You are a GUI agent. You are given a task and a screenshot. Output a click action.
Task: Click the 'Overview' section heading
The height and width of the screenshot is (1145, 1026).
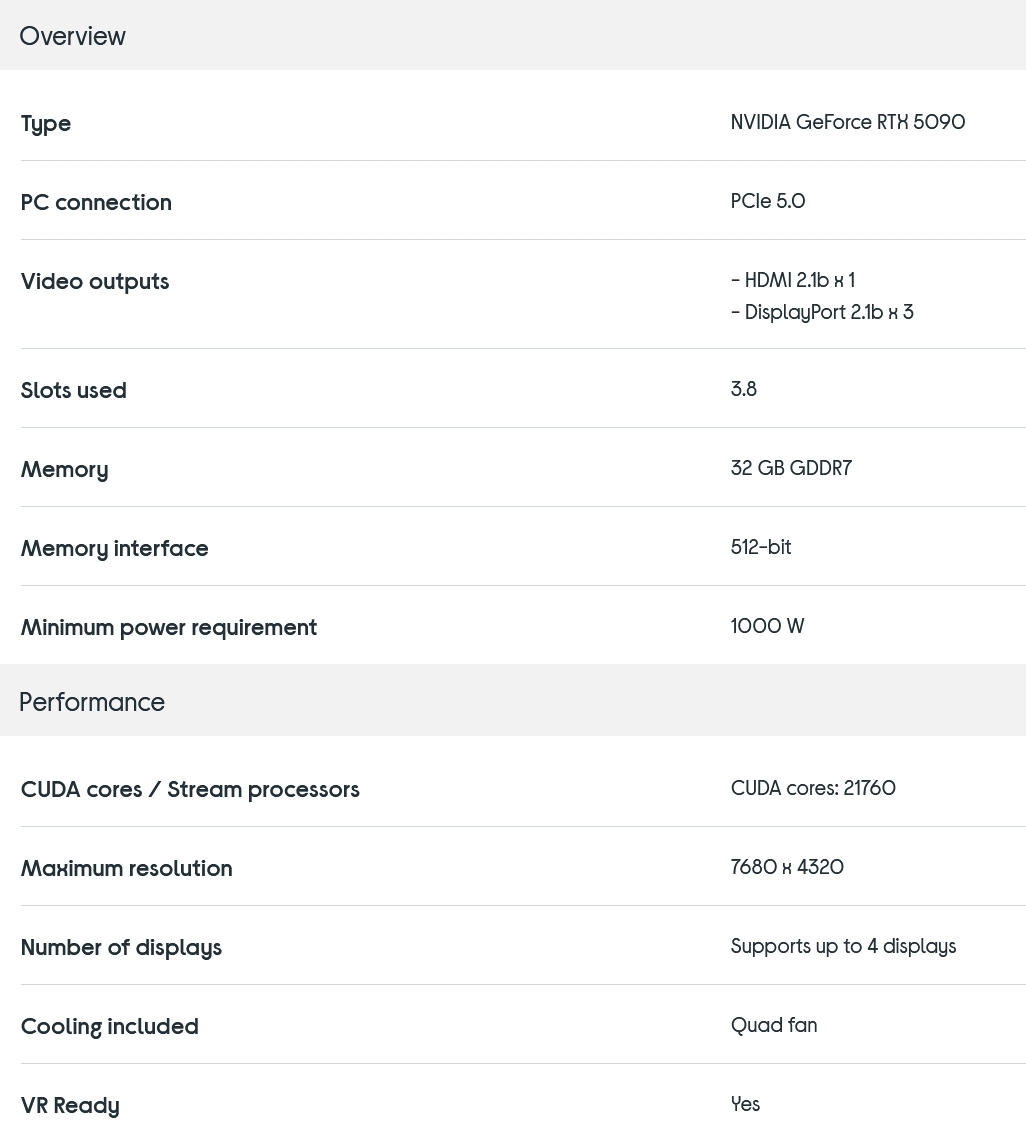coord(72,36)
